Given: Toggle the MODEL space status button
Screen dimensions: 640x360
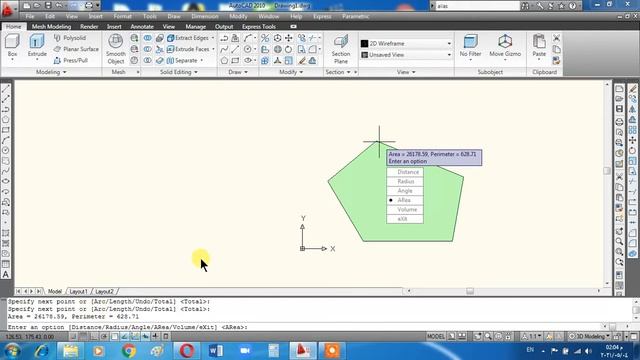Looking at the screenshot, I should tap(435, 336).
